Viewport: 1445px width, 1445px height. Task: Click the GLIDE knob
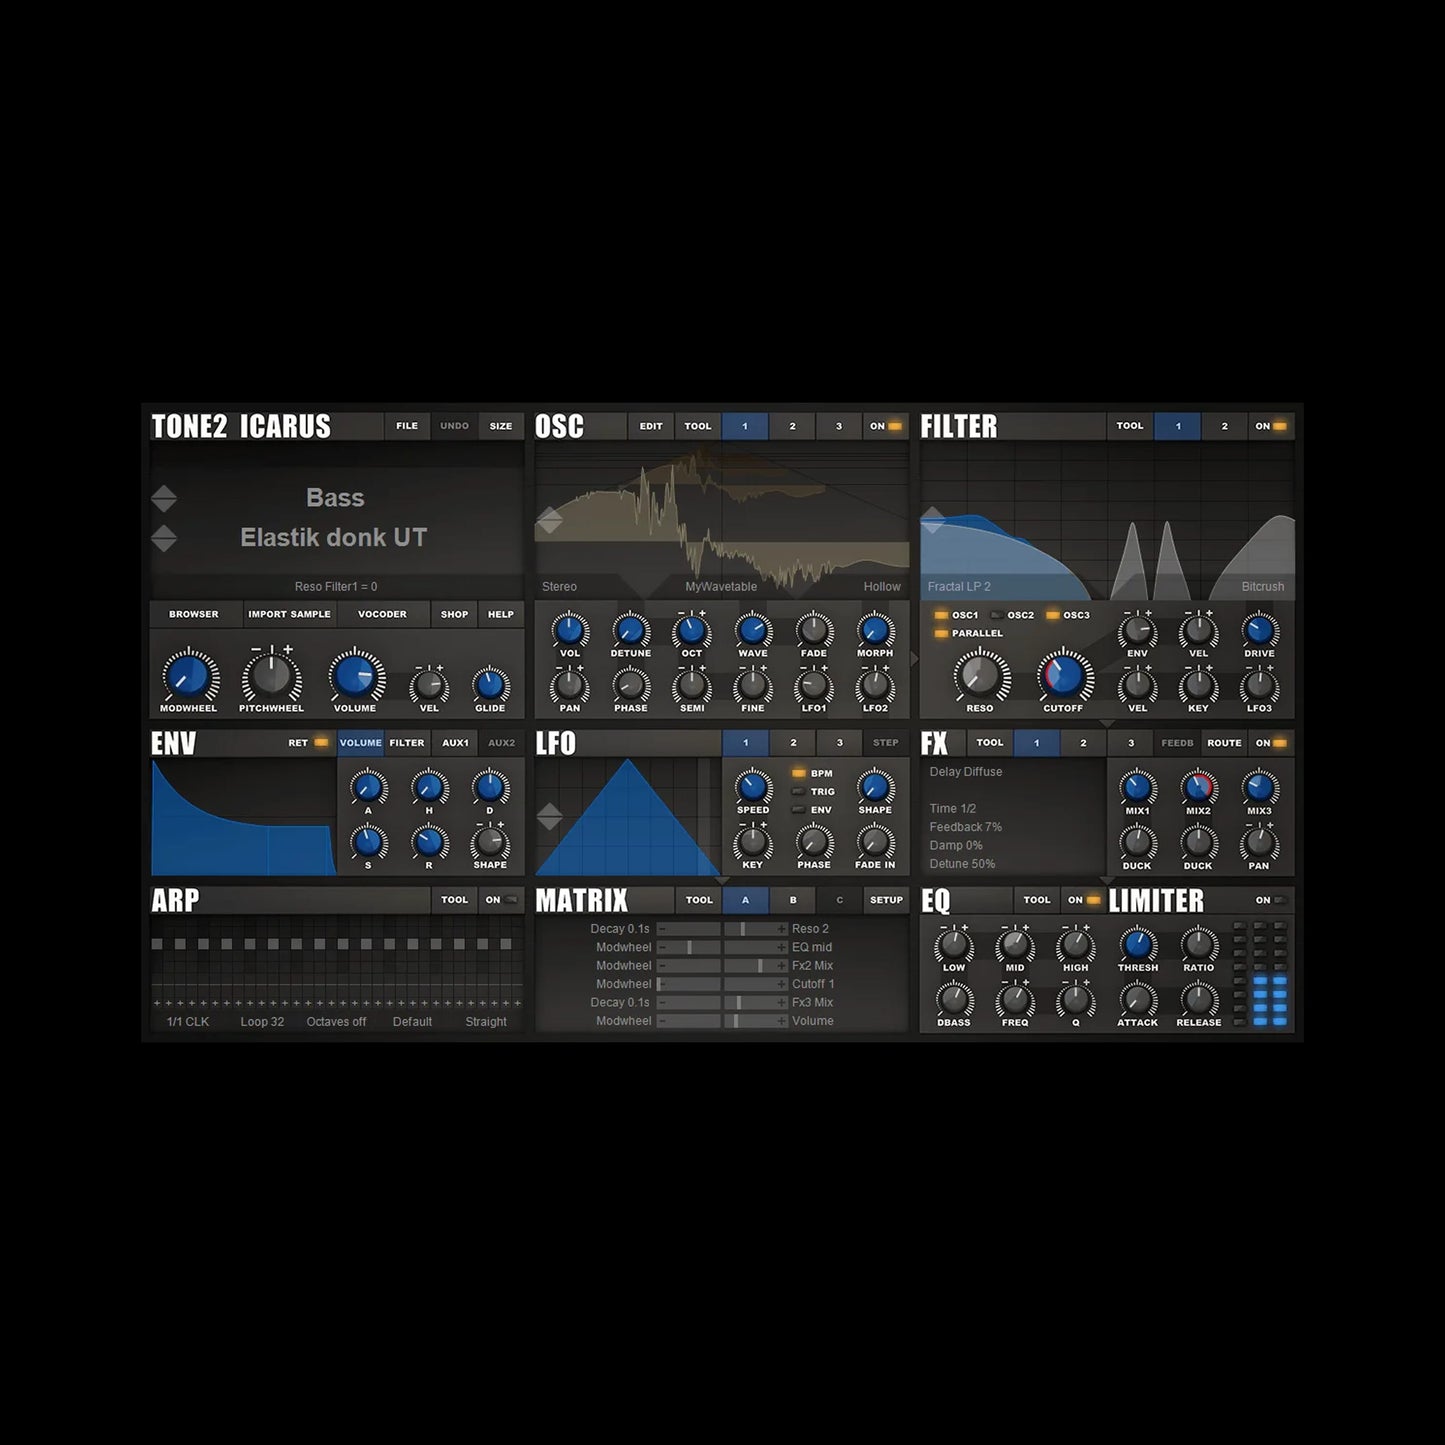click(490, 685)
